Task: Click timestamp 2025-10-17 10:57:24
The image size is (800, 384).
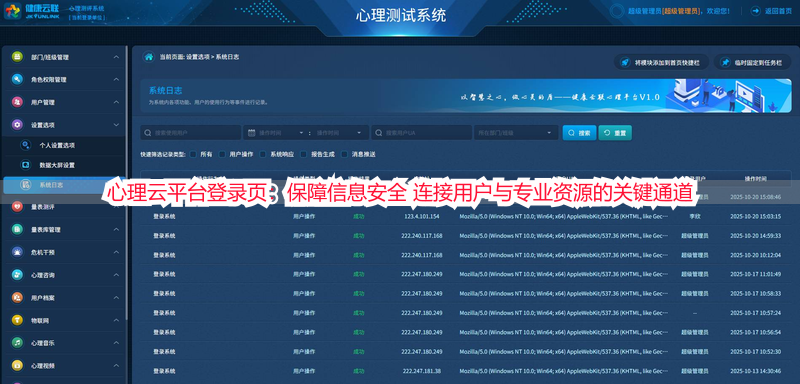Action: pos(755,313)
